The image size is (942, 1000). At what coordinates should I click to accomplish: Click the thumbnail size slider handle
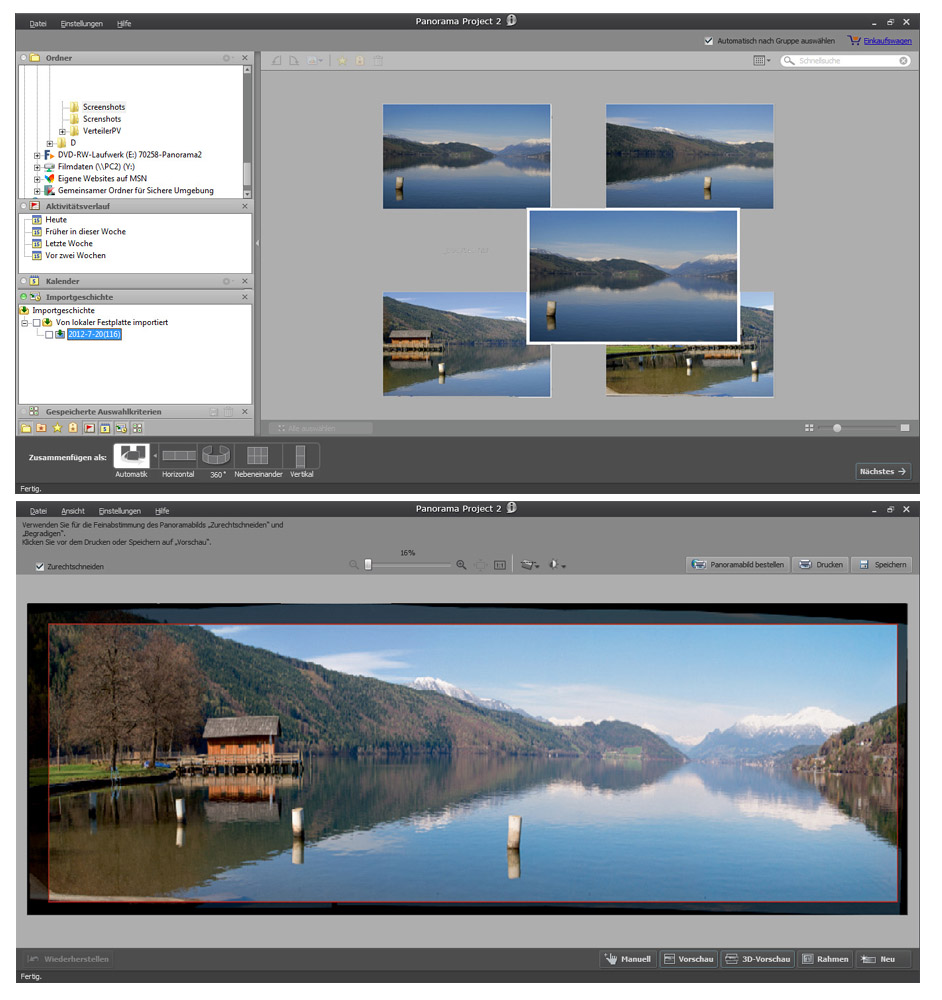837,428
